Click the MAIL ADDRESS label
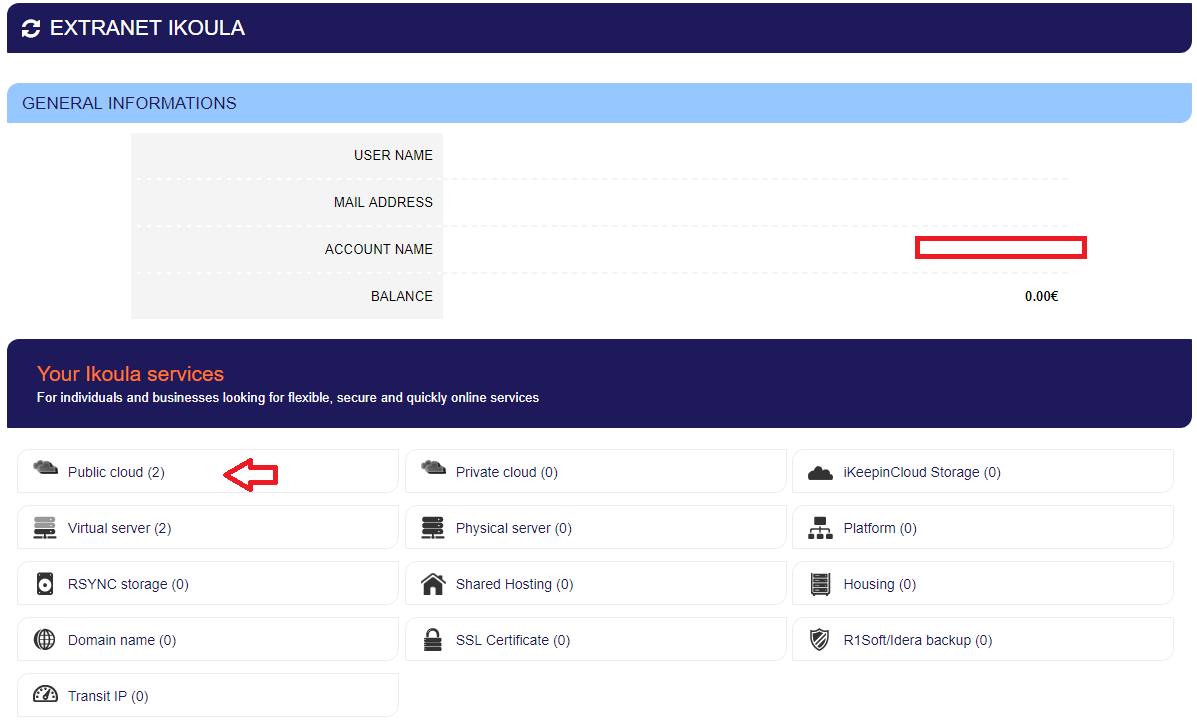1197x728 pixels. 383,202
